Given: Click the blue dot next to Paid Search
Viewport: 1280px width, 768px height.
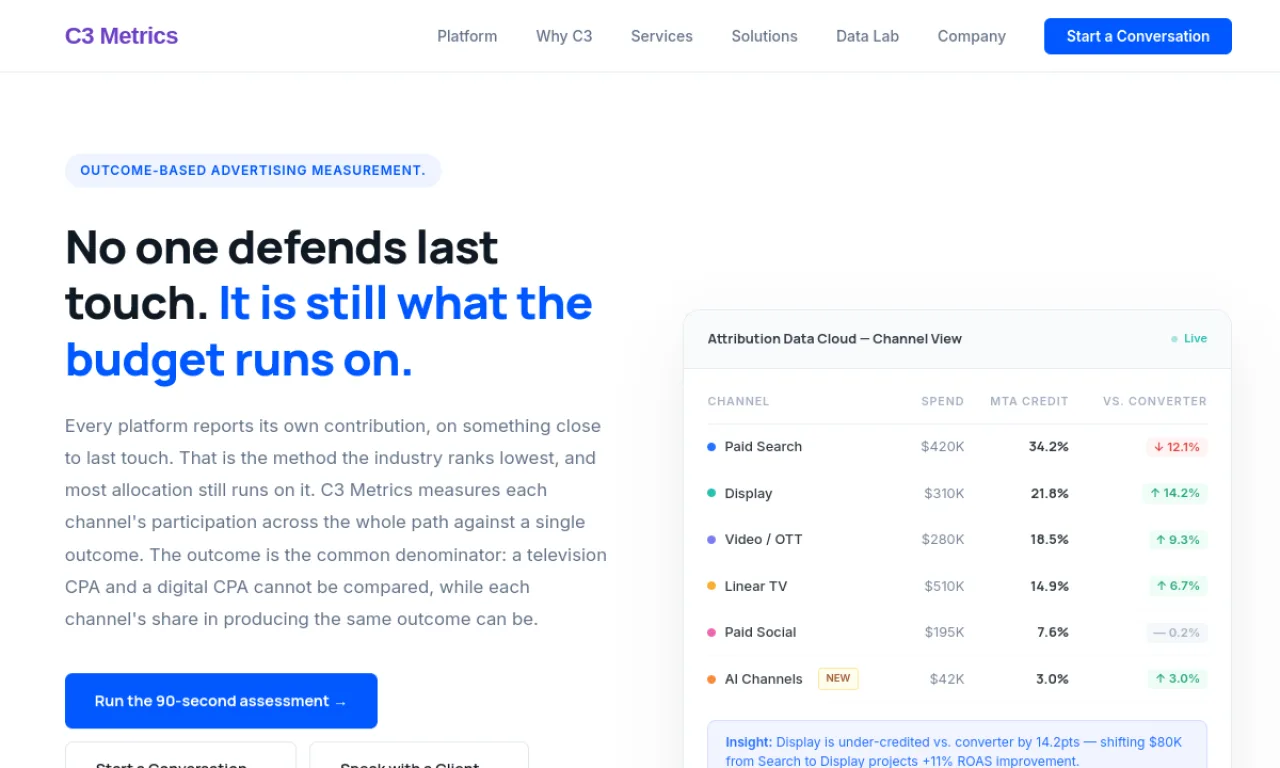Looking at the screenshot, I should pos(712,447).
